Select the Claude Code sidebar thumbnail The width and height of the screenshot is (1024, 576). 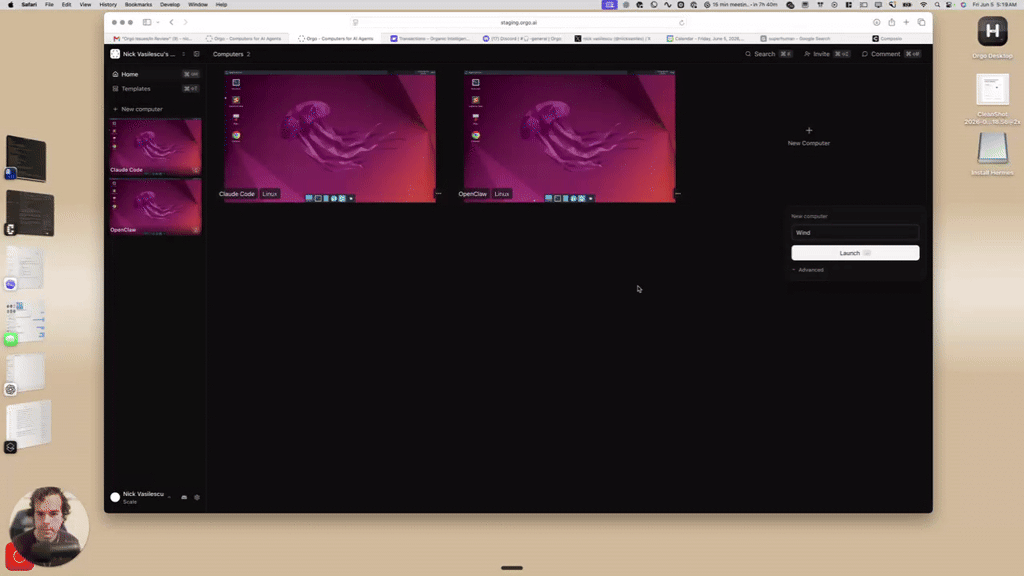pyautogui.click(x=155, y=146)
